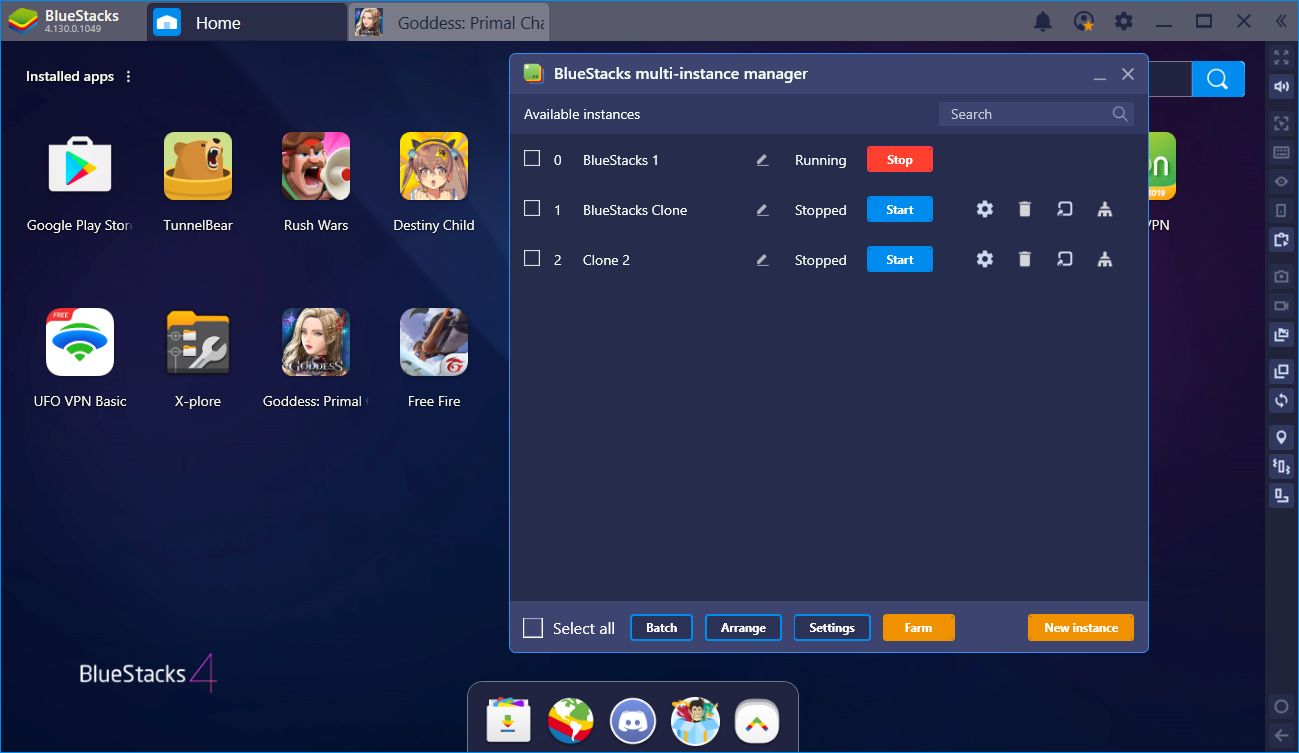
Task: Click the orange Farm button
Action: 918,627
